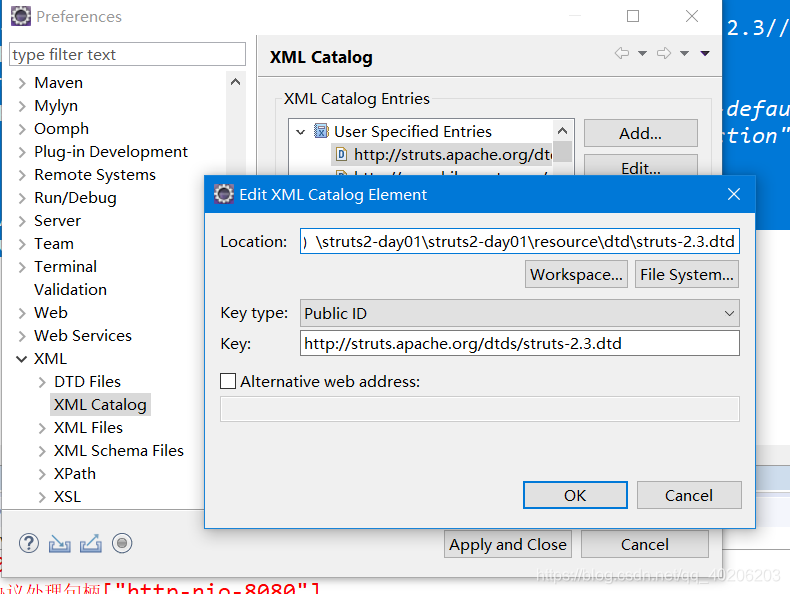Open the XML Catalog view menu arrow
This screenshot has height=594, width=790.
click(705, 53)
